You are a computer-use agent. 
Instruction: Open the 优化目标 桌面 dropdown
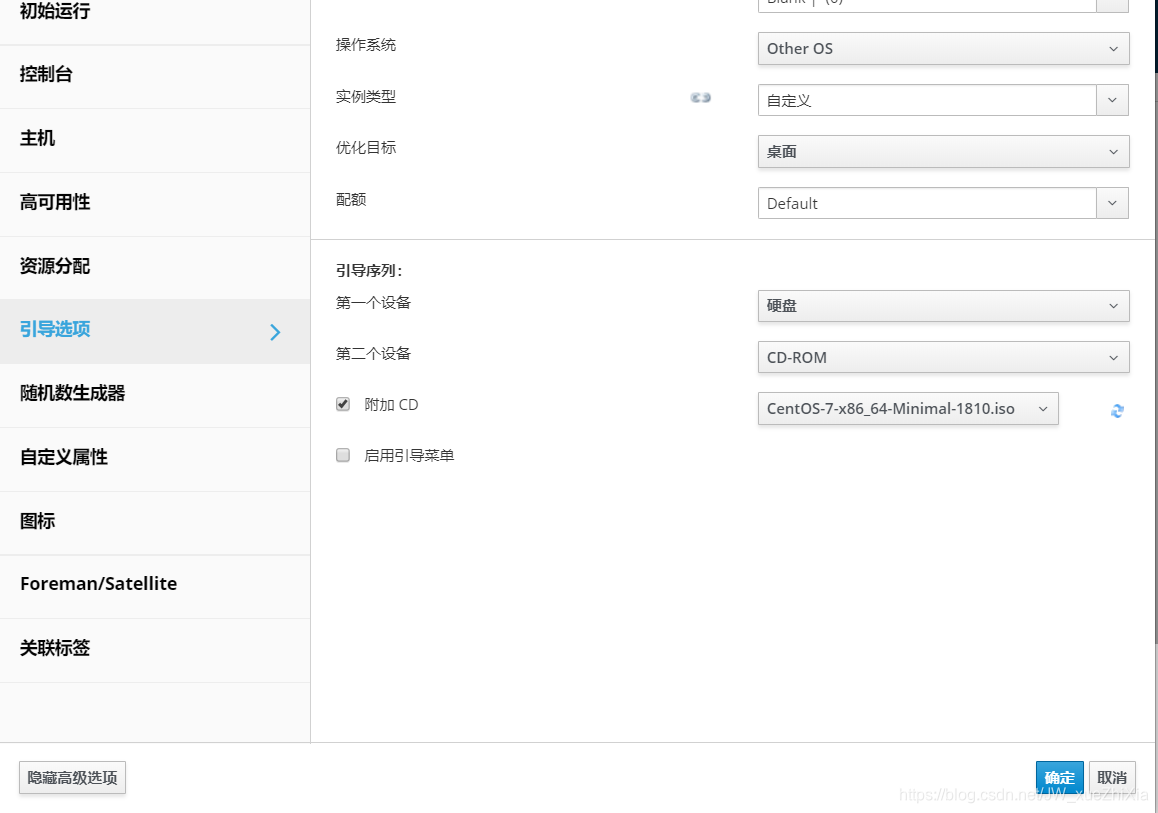943,151
